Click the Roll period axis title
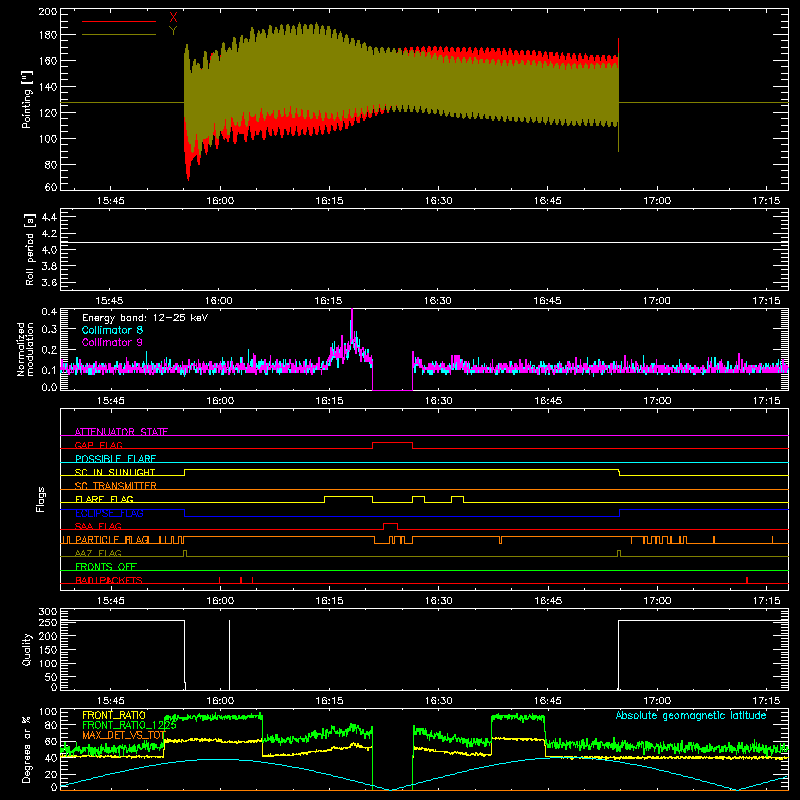The width and height of the screenshot is (800, 800). (x=29, y=249)
